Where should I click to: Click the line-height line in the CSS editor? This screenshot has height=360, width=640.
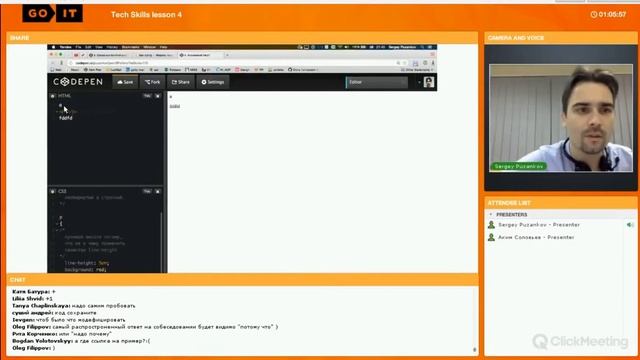(87, 263)
